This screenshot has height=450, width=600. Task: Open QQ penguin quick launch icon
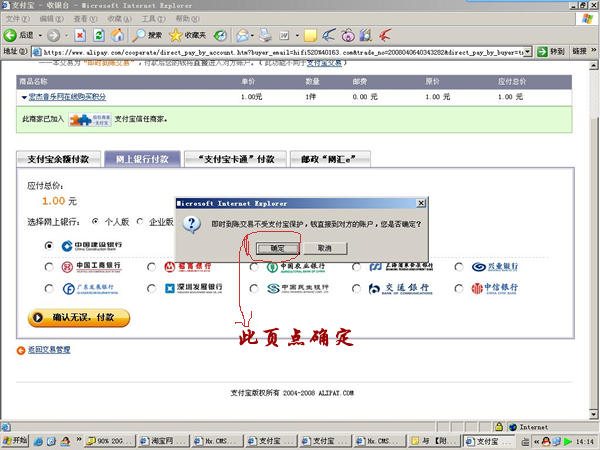(x=65, y=441)
